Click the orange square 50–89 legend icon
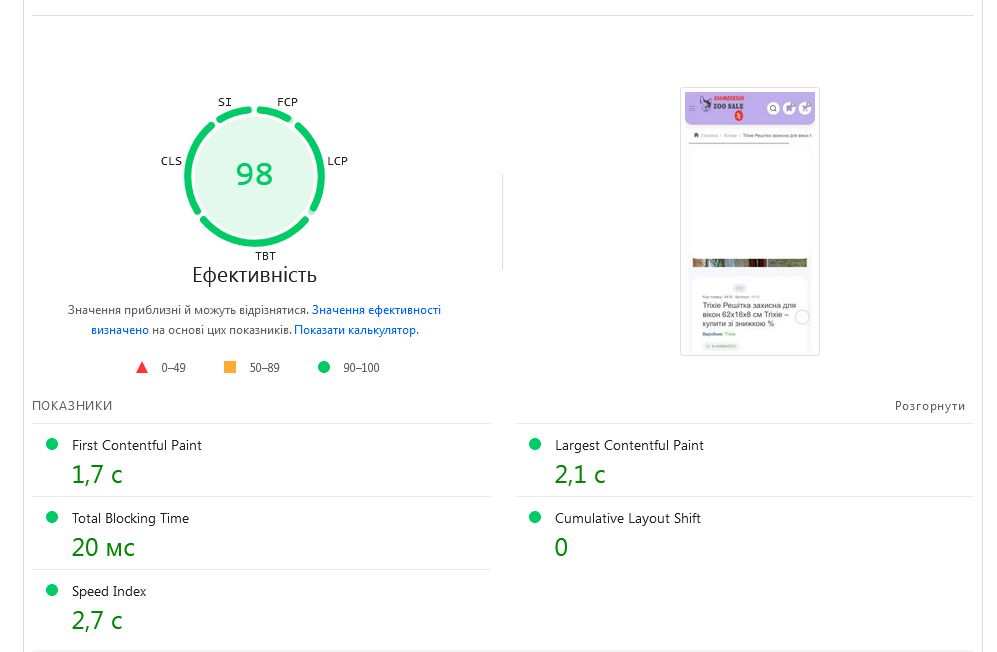997x652 pixels. pyautogui.click(x=230, y=367)
